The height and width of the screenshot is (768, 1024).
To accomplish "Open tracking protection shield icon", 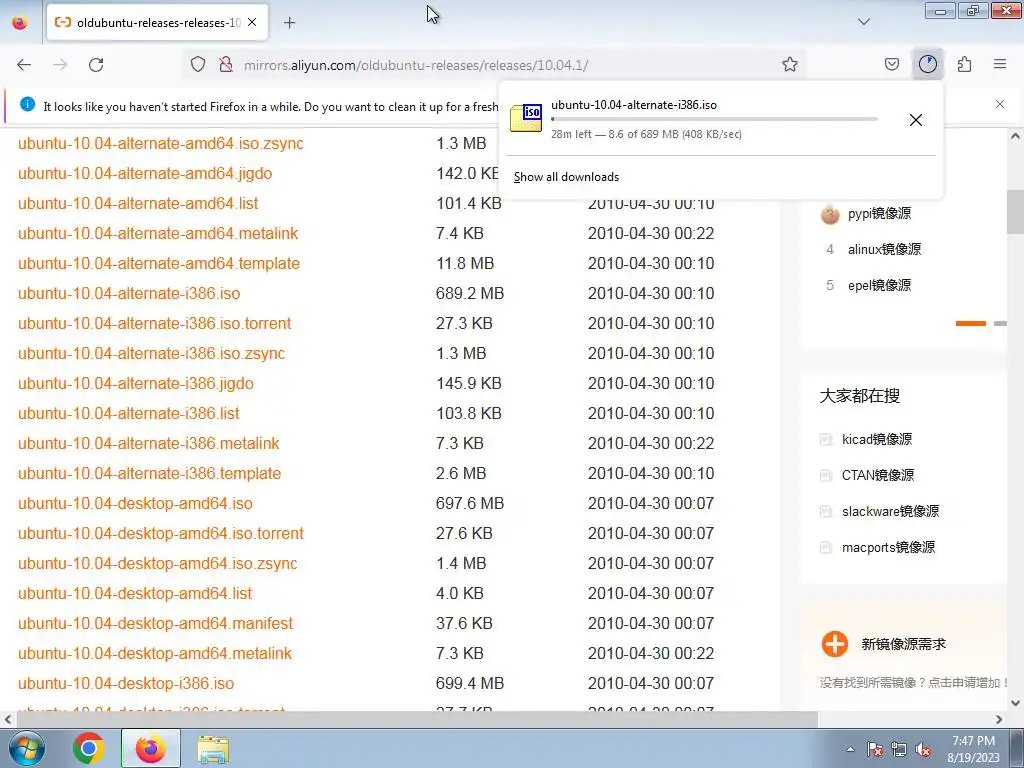I will 198,65.
